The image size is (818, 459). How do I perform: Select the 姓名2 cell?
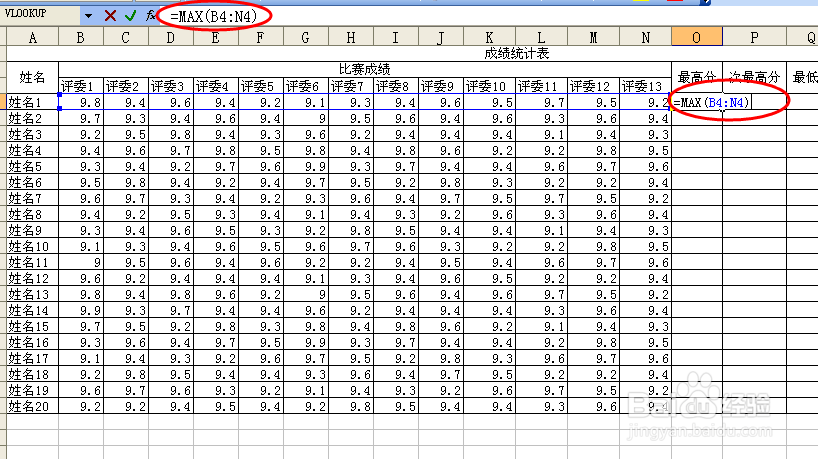pos(32,118)
